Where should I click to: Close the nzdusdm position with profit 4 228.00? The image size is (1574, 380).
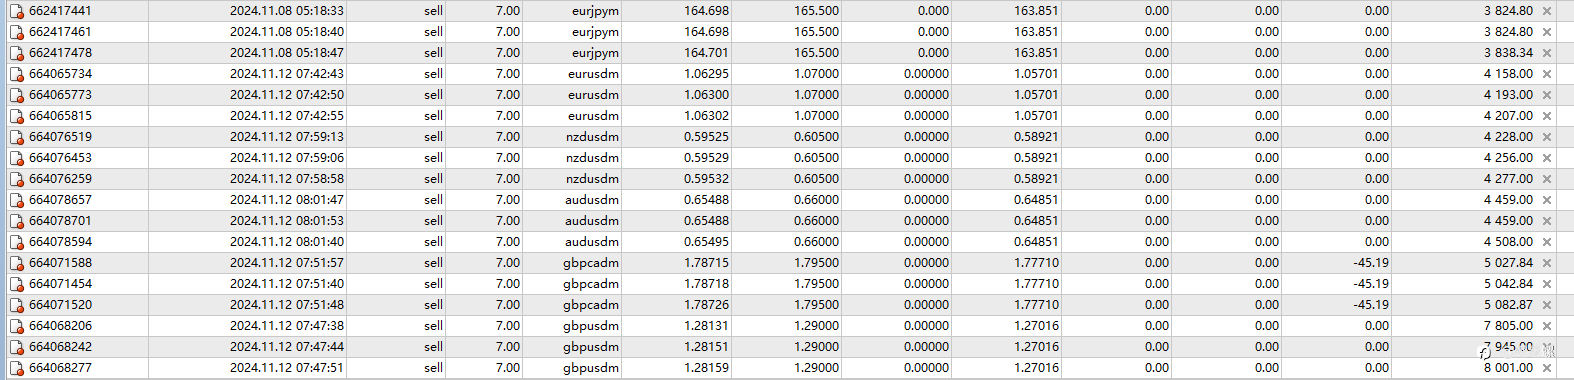[x=1547, y=137]
